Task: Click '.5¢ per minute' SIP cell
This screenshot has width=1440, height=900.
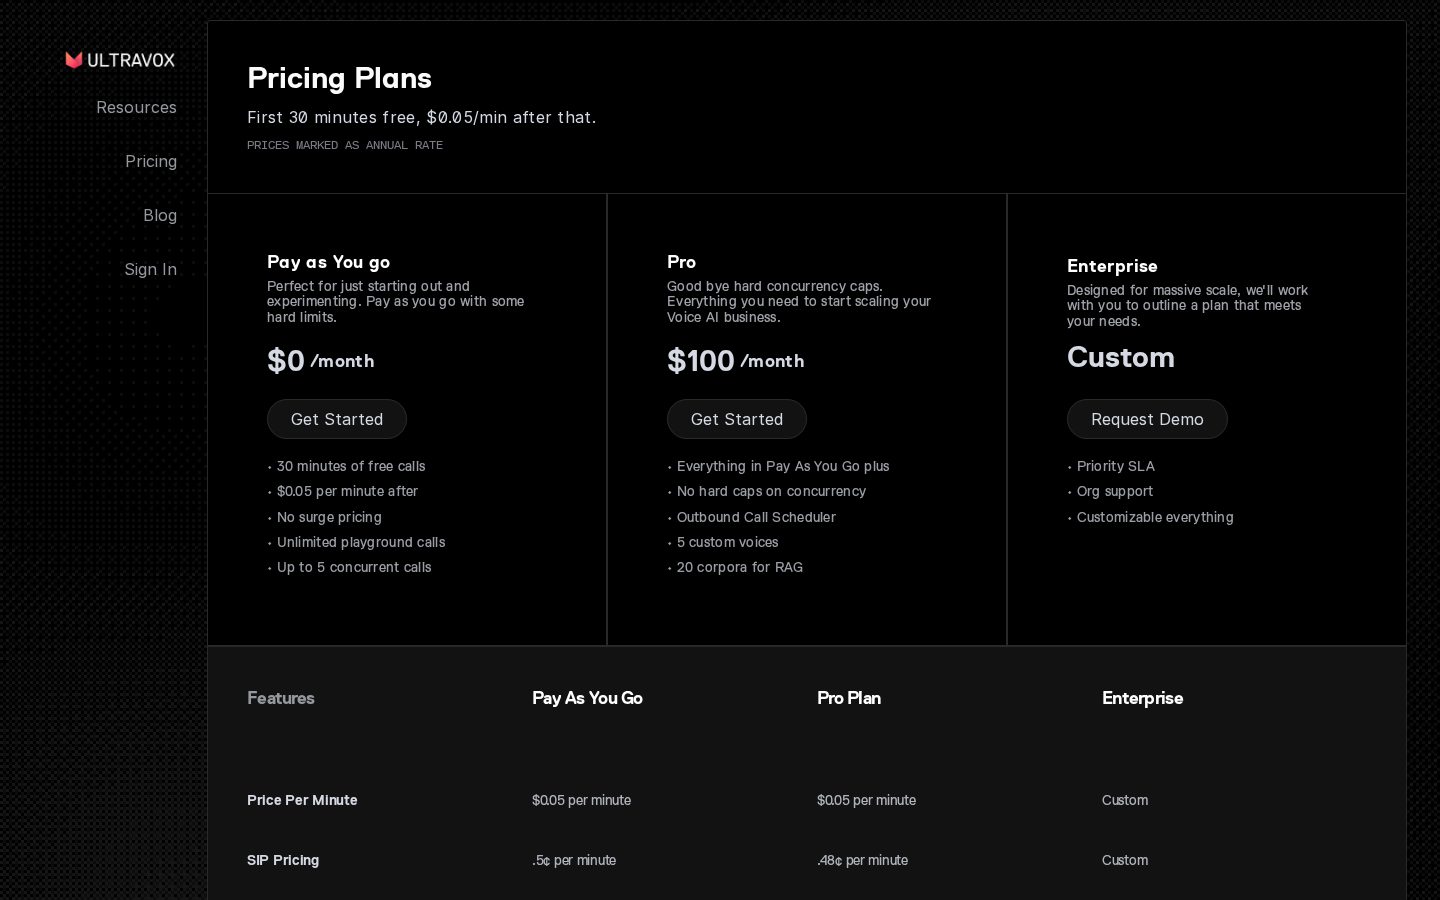Action: [x=574, y=860]
